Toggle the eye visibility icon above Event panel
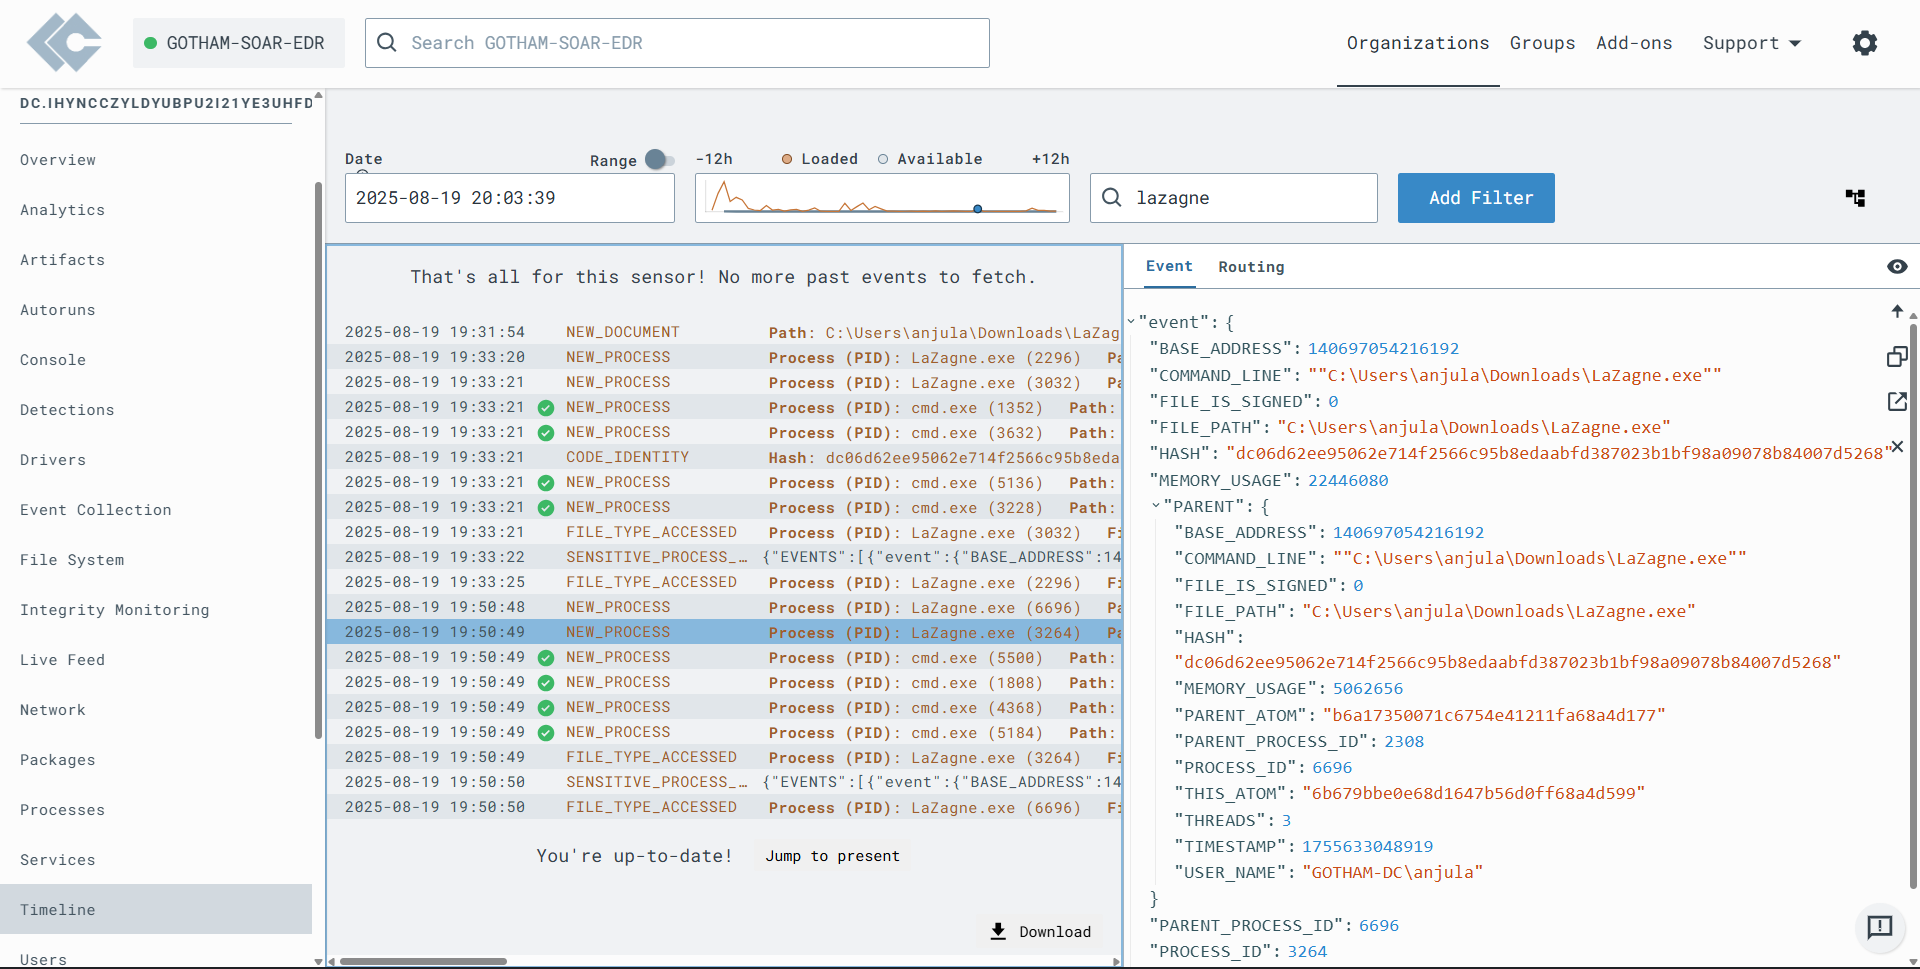This screenshot has width=1920, height=969. point(1898,267)
